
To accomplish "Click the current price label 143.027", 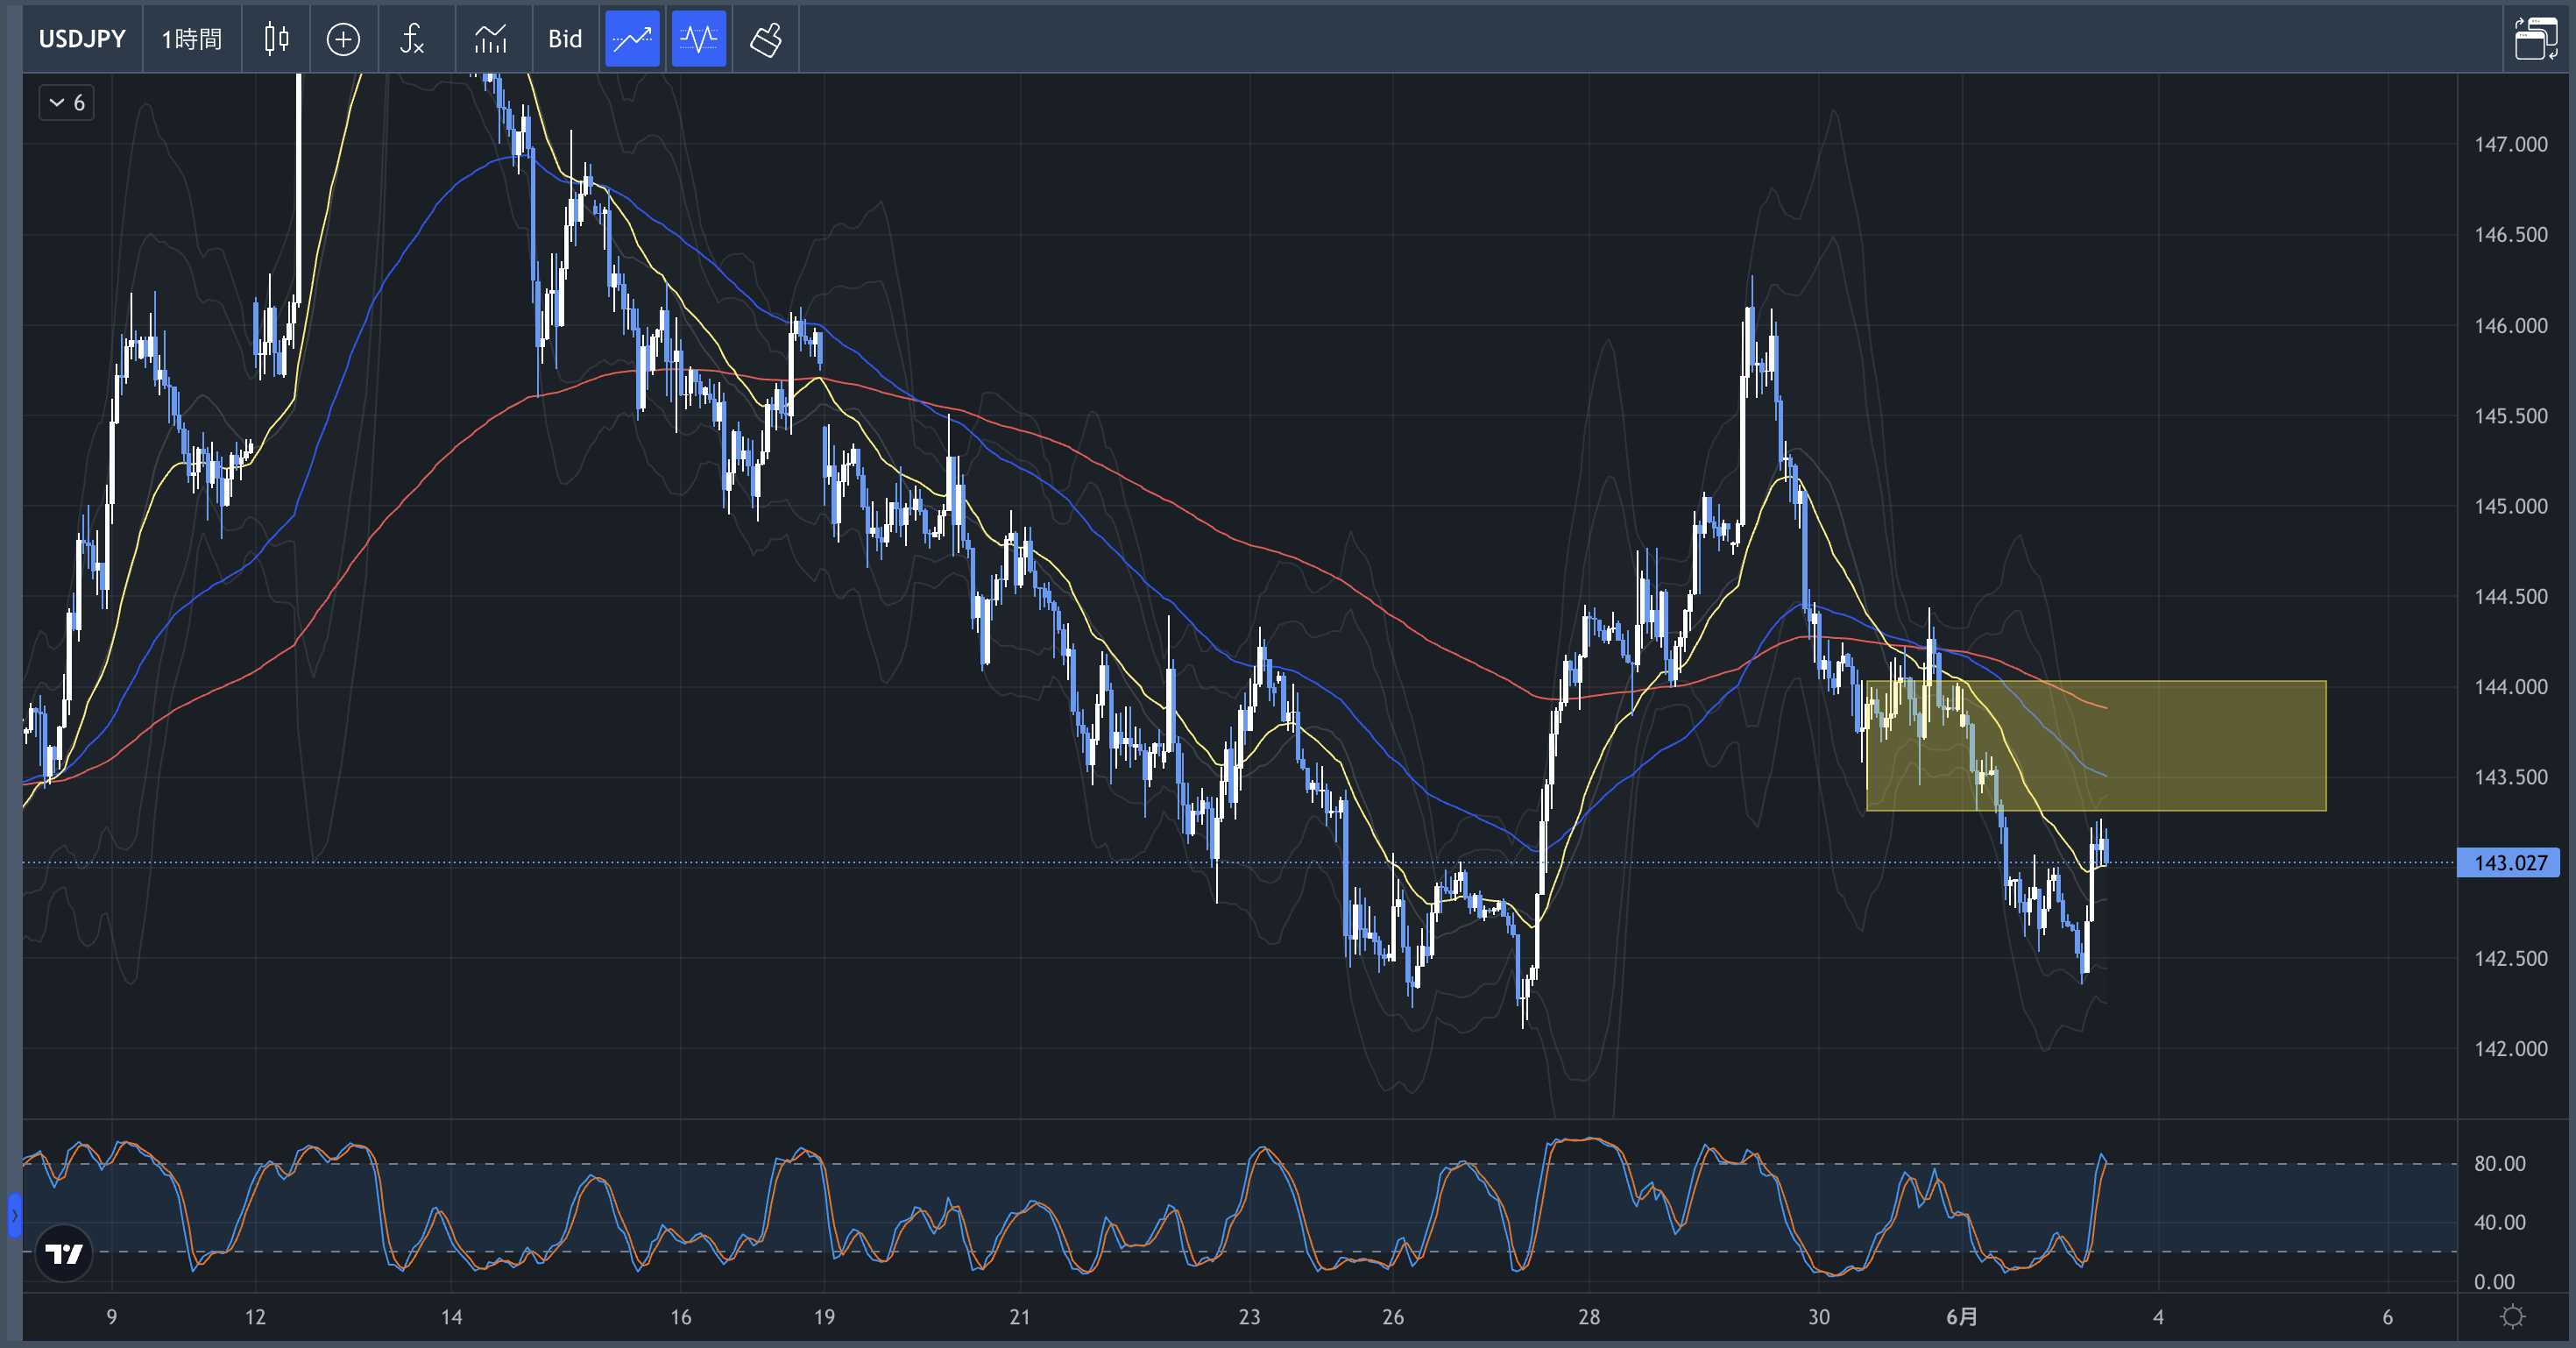I will (2508, 862).
